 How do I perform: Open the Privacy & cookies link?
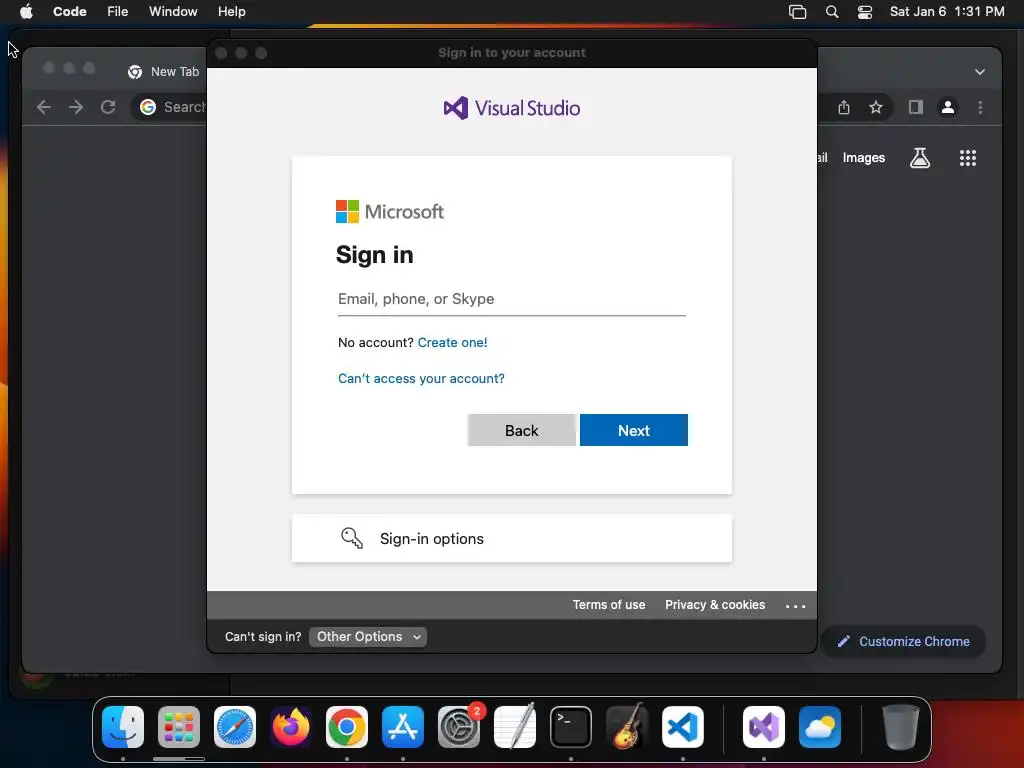(715, 605)
